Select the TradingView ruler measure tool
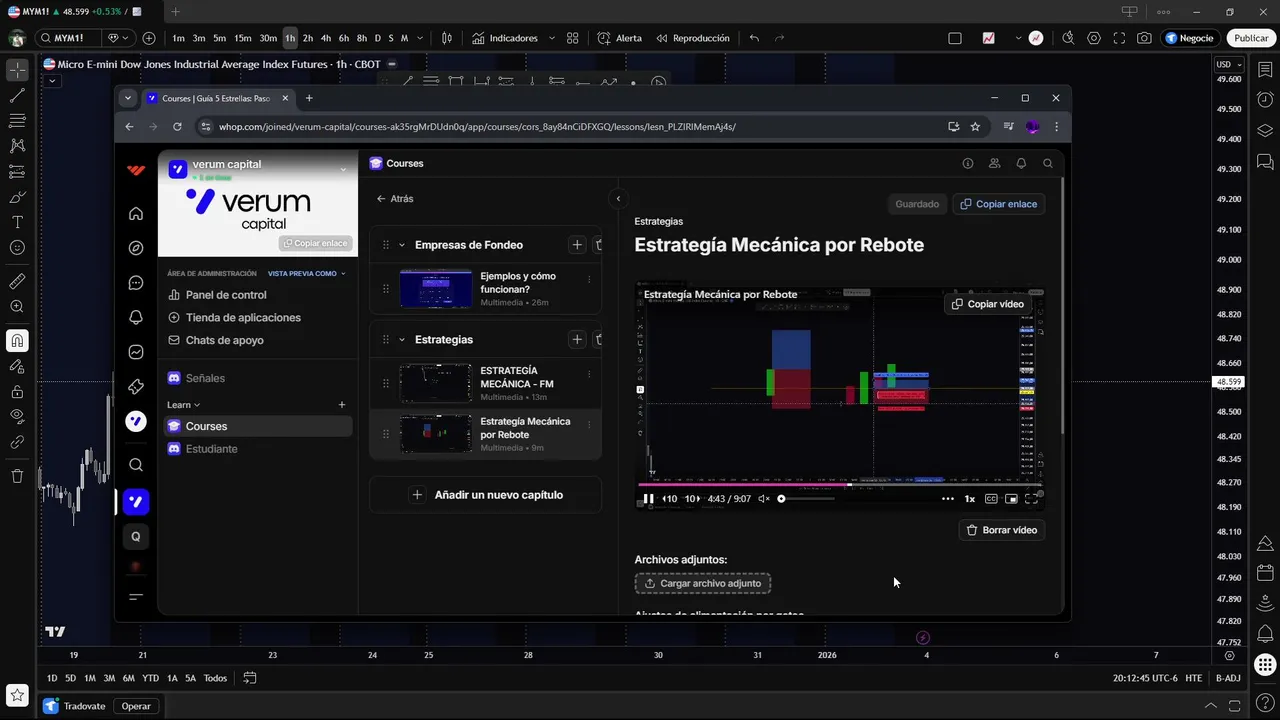This screenshot has width=1280, height=720. (x=17, y=282)
